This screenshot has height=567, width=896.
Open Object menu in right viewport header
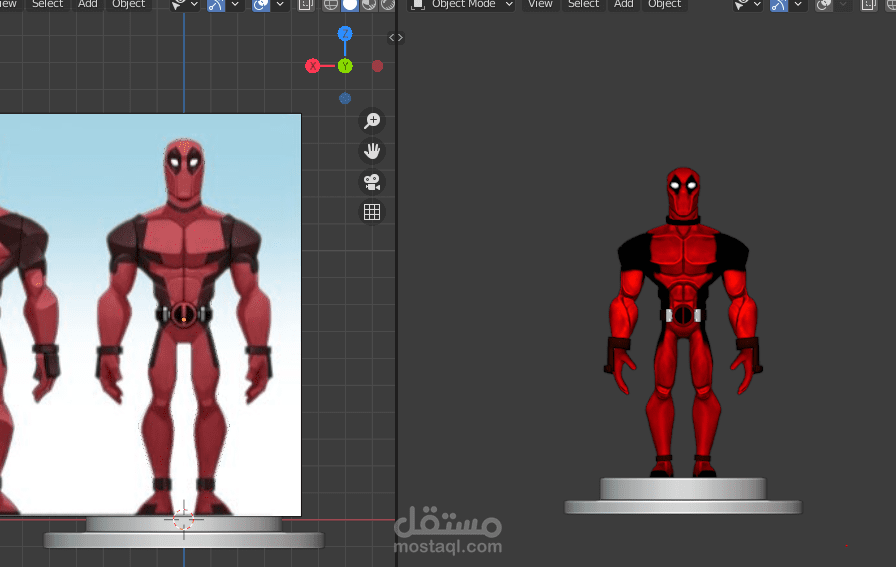click(x=664, y=4)
